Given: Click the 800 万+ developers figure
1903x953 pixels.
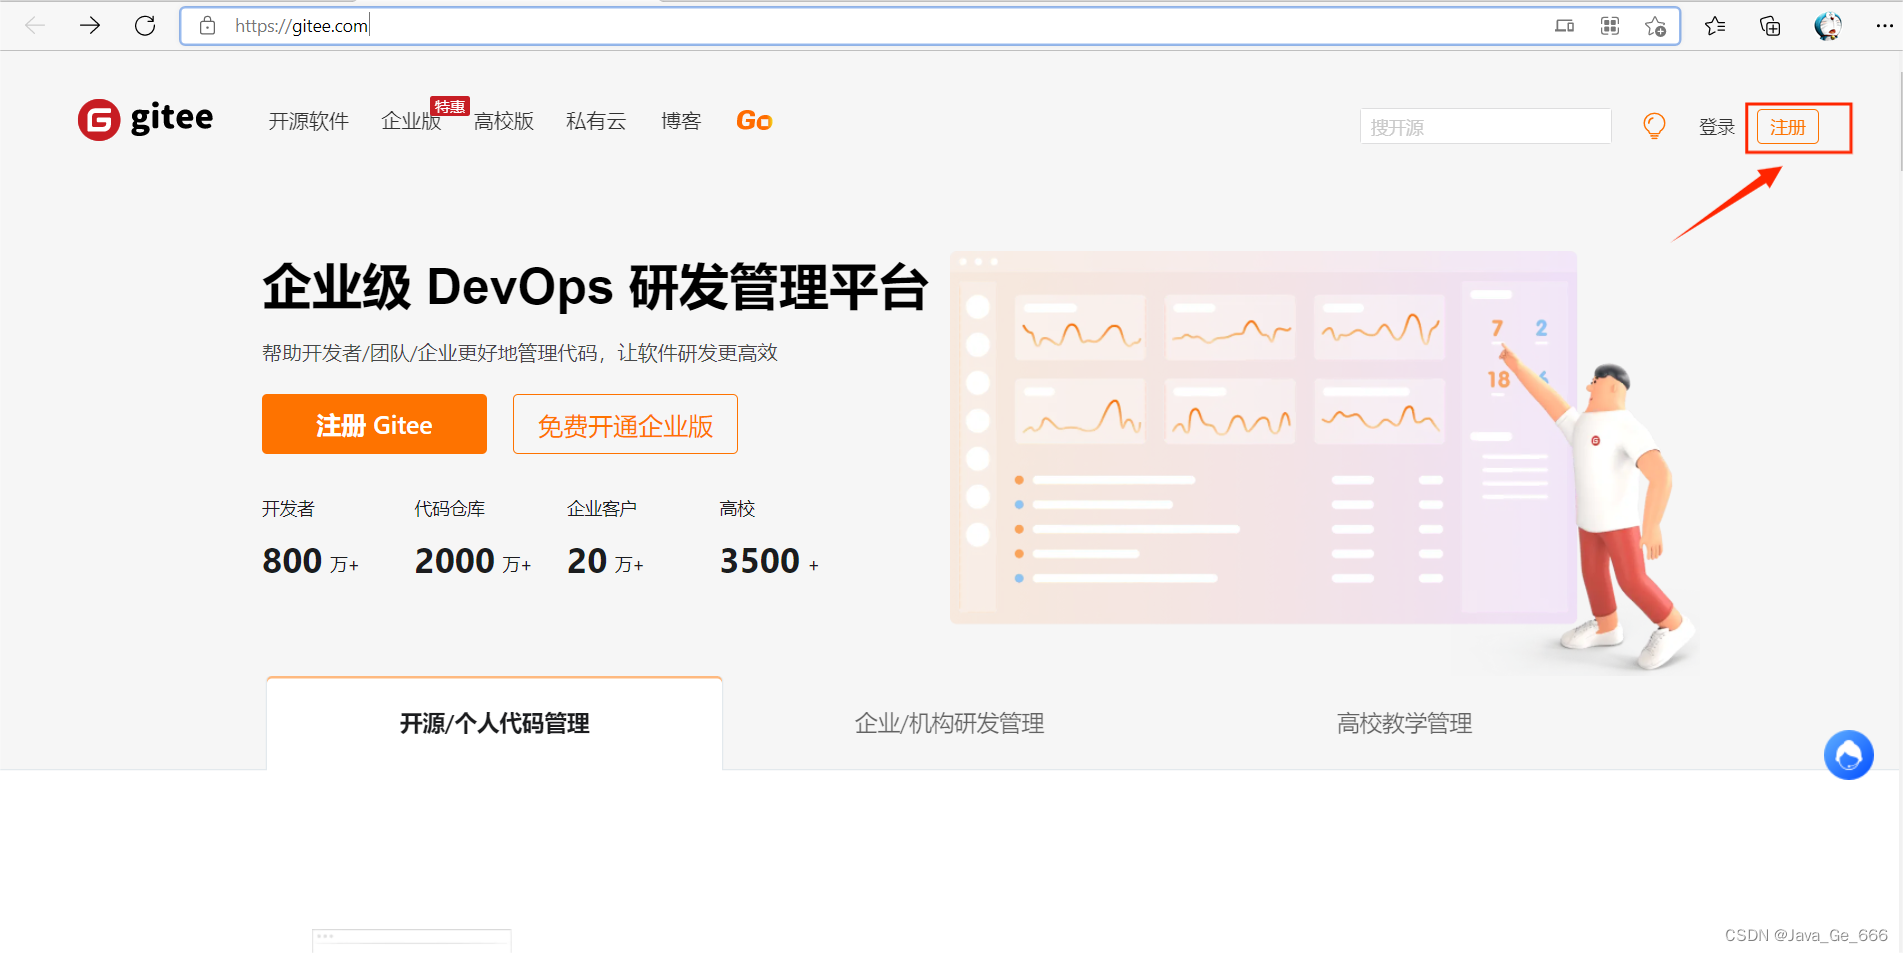Looking at the screenshot, I should [x=310, y=561].
